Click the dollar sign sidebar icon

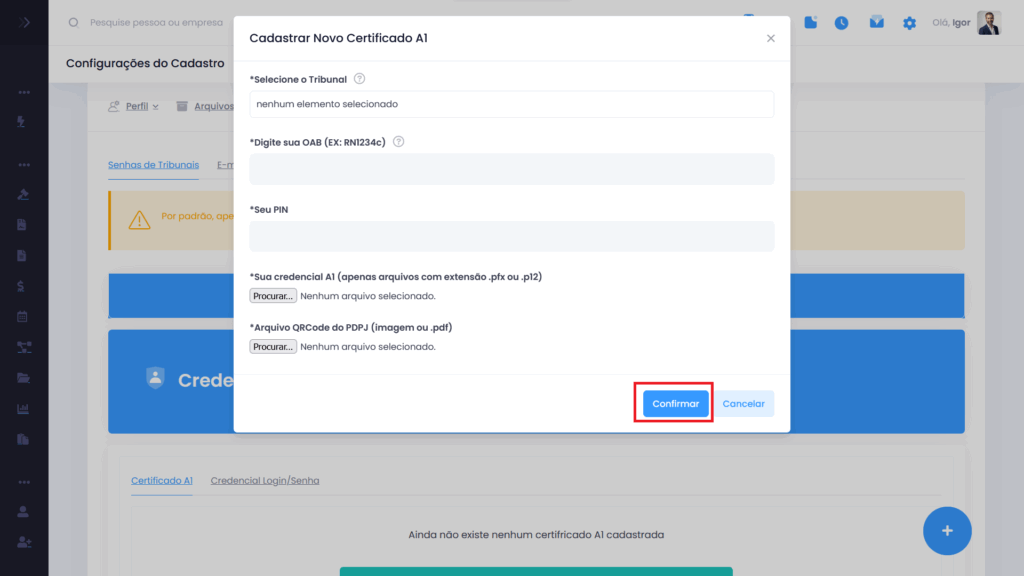pyautogui.click(x=22, y=286)
